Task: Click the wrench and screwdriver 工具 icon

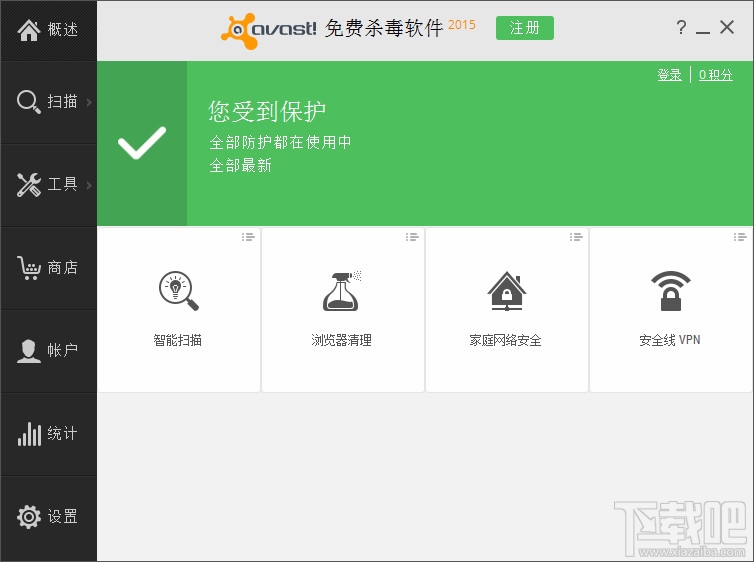Action: (29, 185)
